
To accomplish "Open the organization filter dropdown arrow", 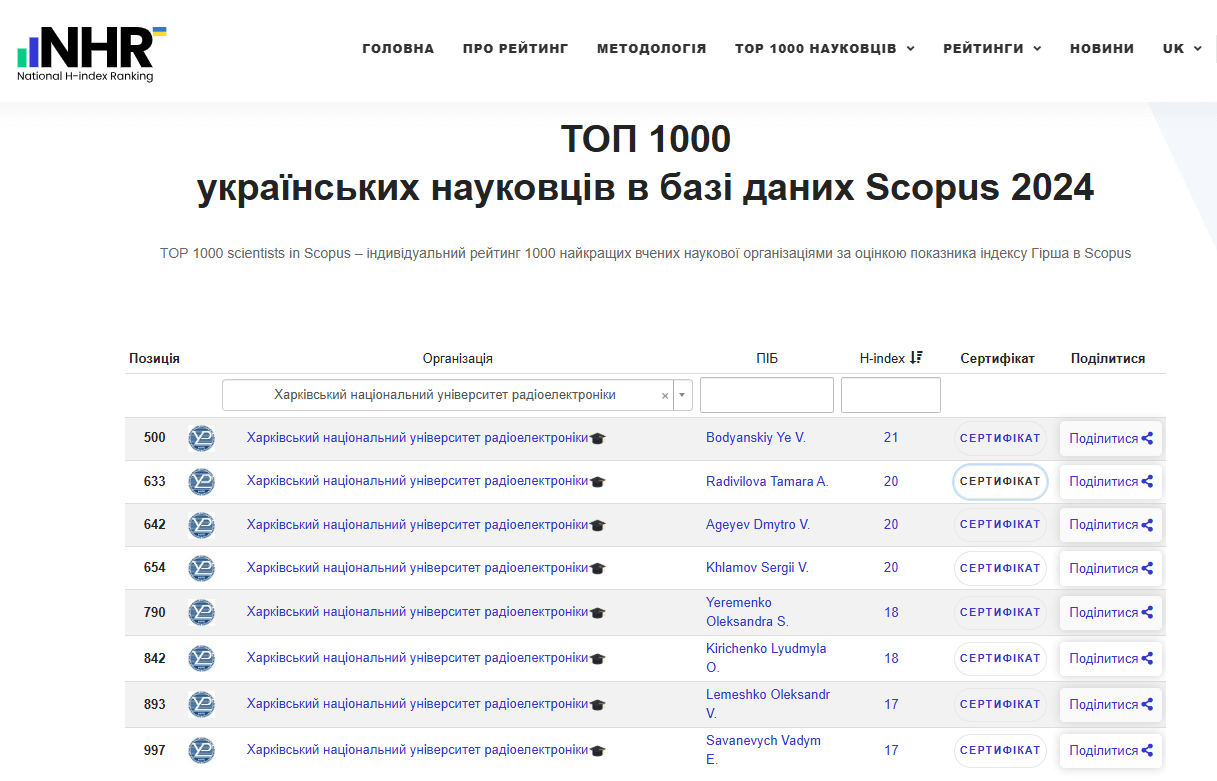I will click(x=683, y=395).
